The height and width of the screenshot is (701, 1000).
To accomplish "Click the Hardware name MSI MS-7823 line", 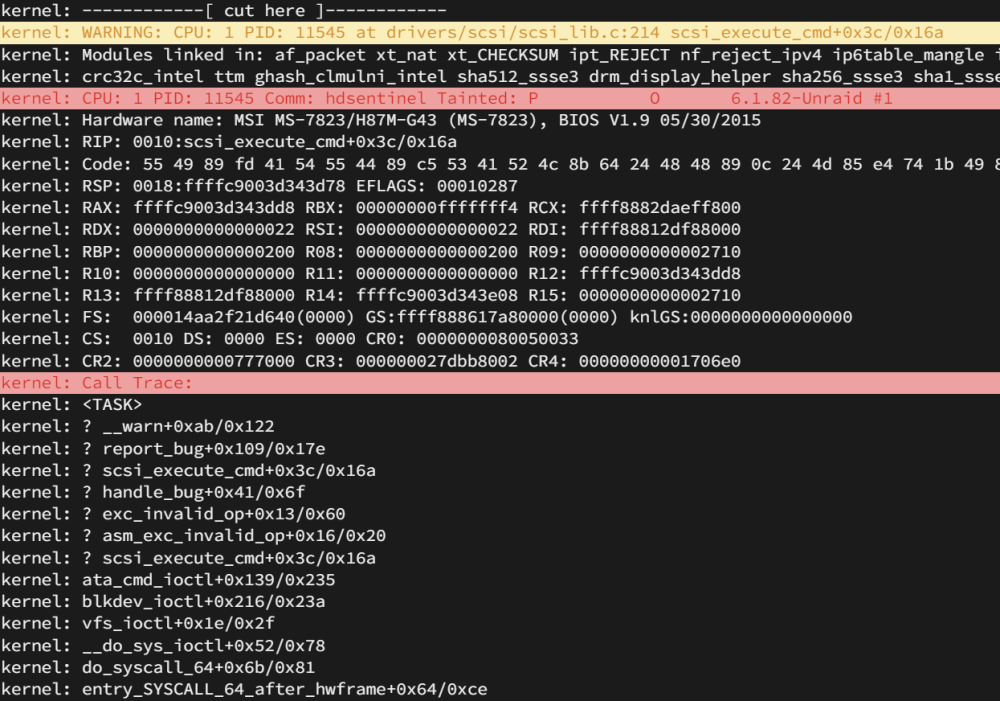I will pyautogui.click(x=500, y=120).
